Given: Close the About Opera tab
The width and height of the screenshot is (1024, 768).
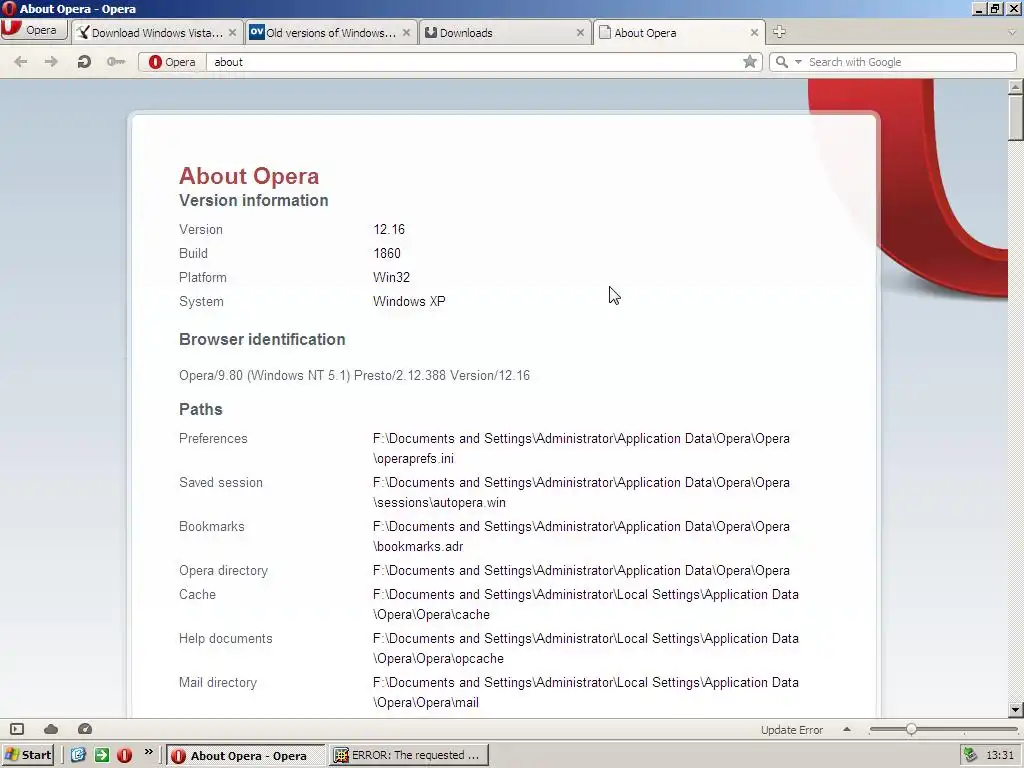Looking at the screenshot, I should point(754,33).
